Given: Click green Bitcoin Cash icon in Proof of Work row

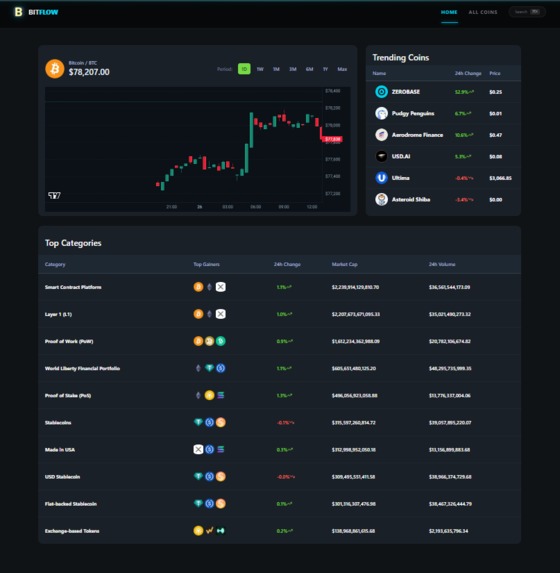Looking at the screenshot, I should [220, 341].
